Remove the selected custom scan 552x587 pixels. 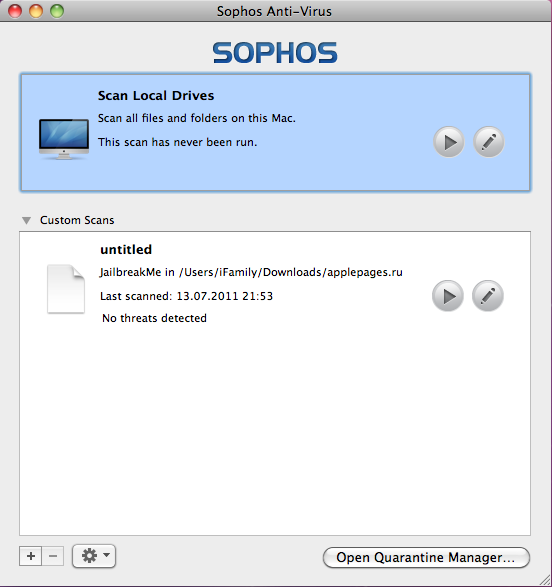53,556
